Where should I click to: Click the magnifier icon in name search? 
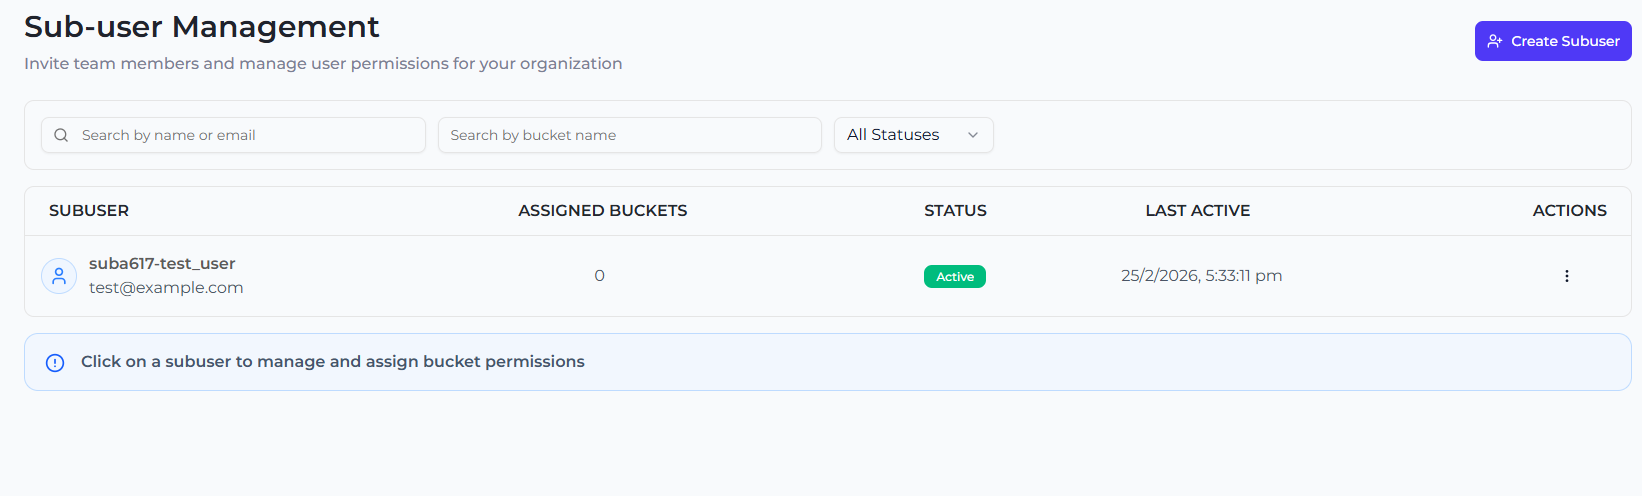(x=61, y=135)
